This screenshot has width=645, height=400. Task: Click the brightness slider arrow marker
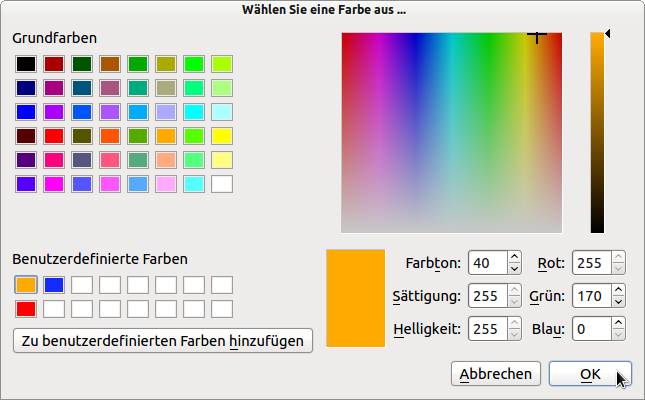tap(609, 35)
